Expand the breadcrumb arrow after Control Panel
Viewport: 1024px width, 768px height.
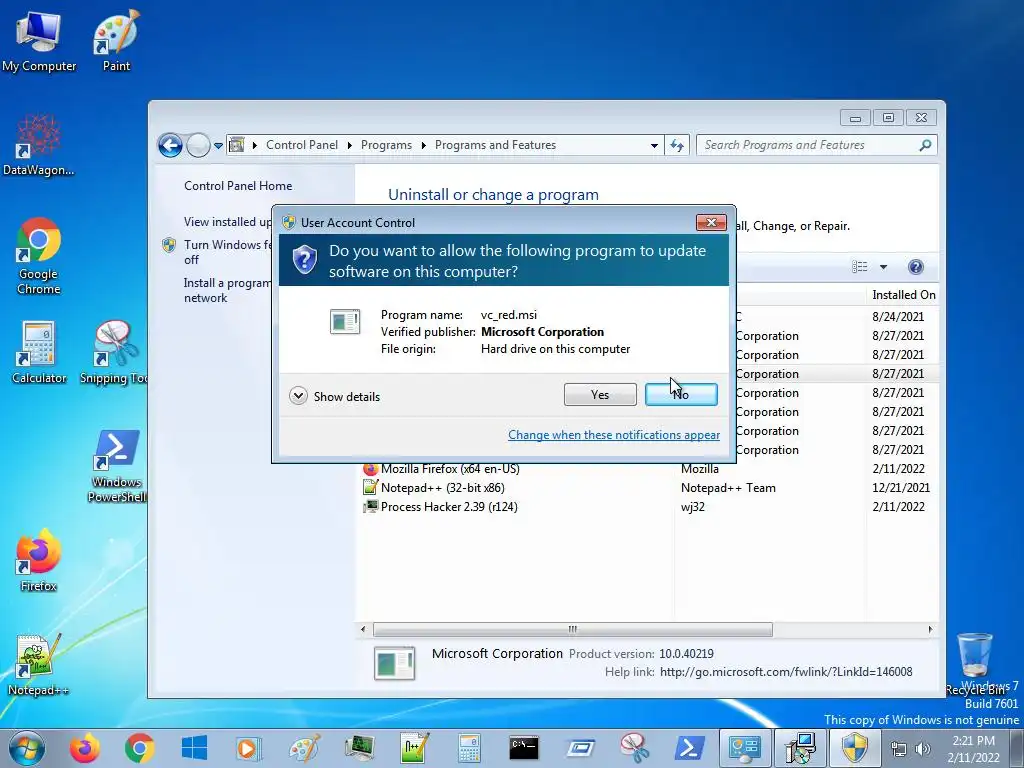[x=349, y=145]
